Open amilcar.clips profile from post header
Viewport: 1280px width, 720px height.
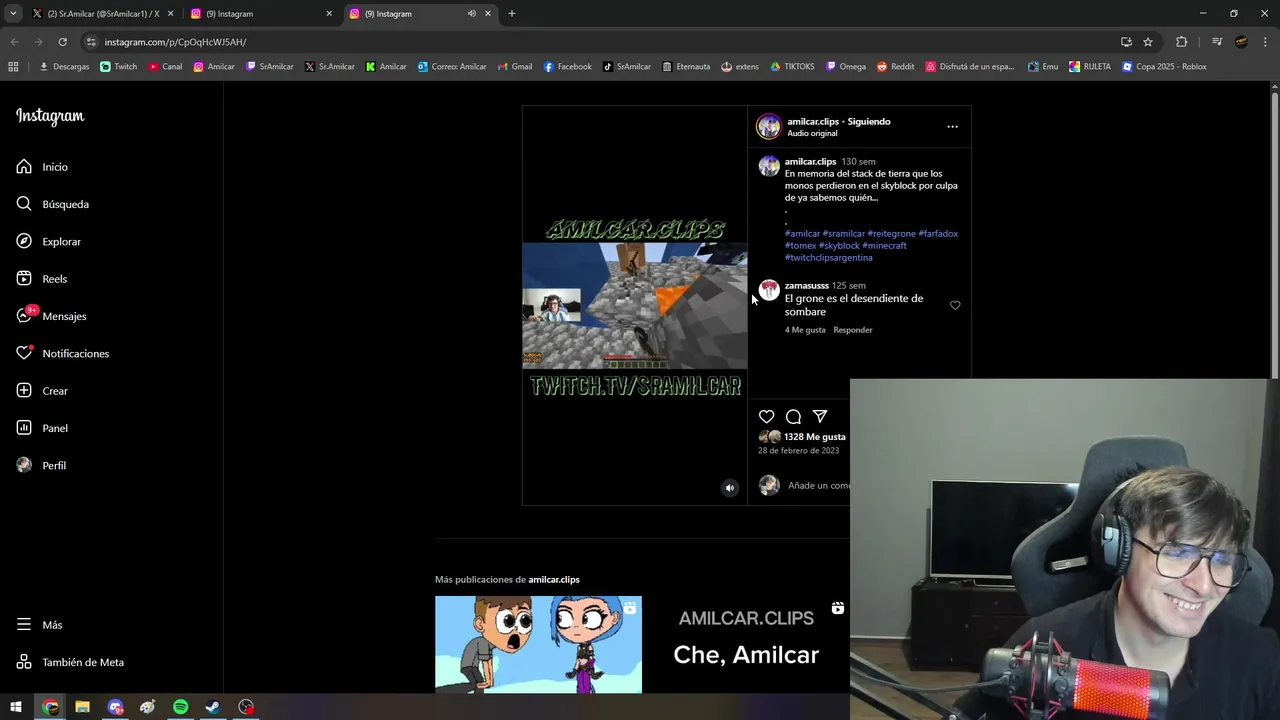pos(813,121)
